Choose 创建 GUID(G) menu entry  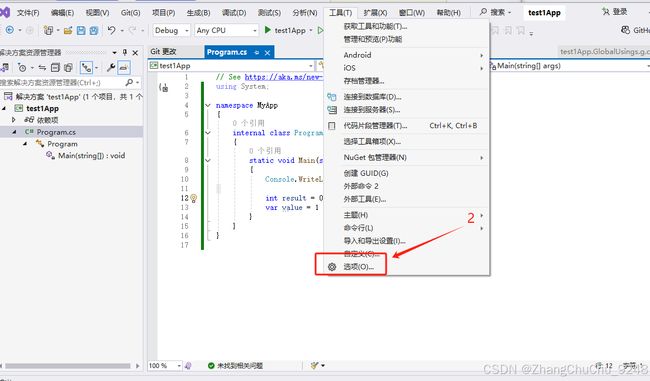point(366,173)
